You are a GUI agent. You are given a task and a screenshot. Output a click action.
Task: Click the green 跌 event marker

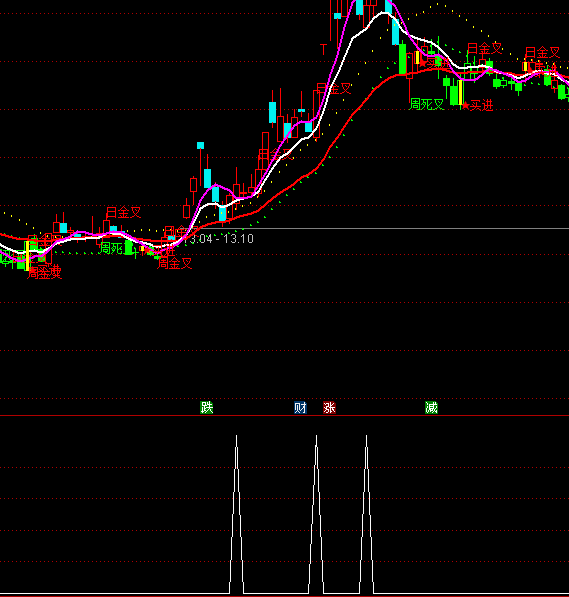(207, 407)
